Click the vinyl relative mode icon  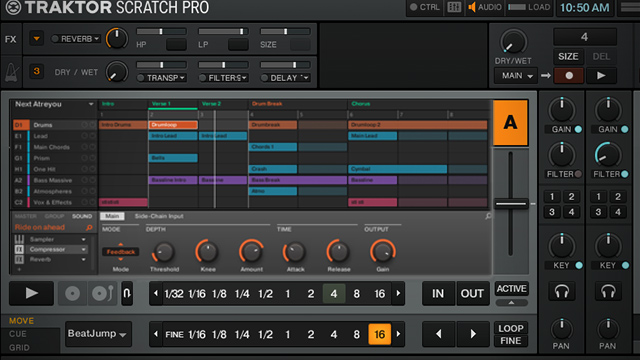click(102, 293)
